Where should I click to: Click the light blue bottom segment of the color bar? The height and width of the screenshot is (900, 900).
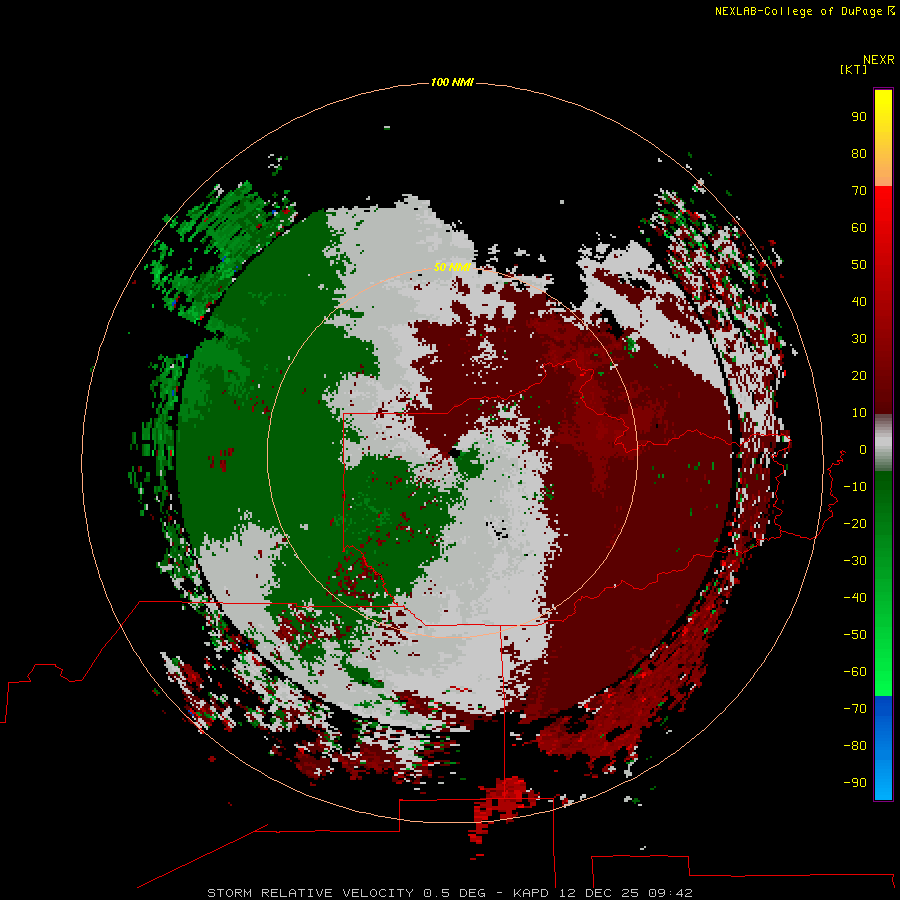point(883,778)
